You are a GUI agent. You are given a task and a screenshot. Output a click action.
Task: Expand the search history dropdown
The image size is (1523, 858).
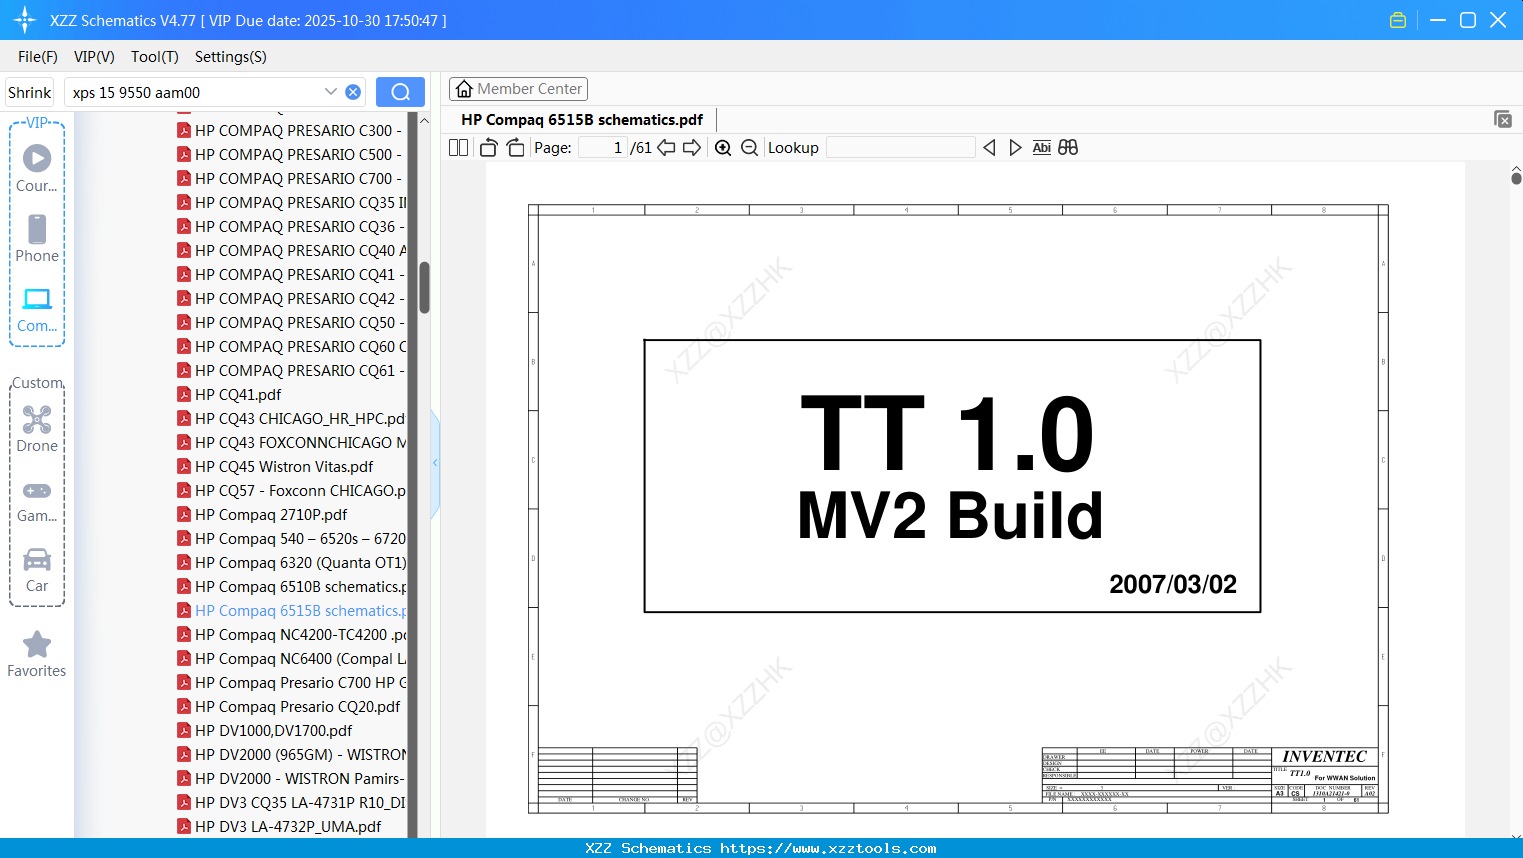(331, 92)
